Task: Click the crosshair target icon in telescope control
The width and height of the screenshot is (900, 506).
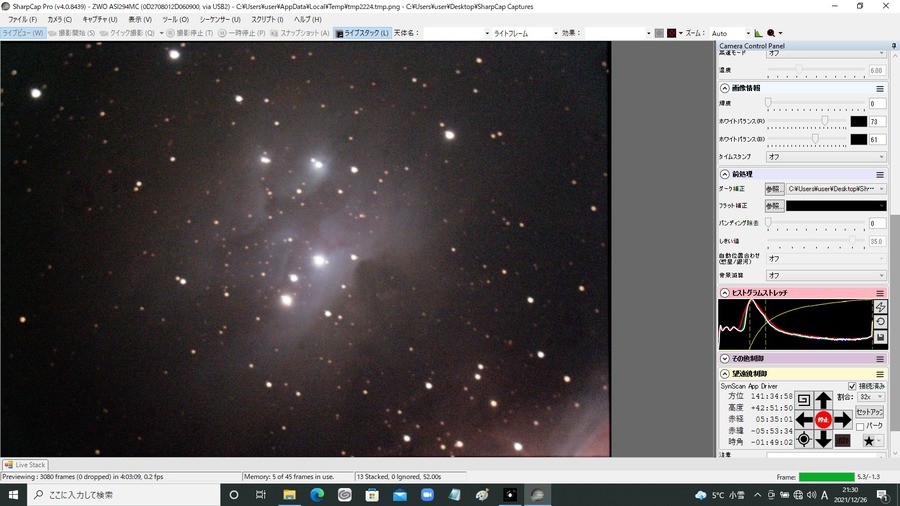Action: tap(804, 439)
